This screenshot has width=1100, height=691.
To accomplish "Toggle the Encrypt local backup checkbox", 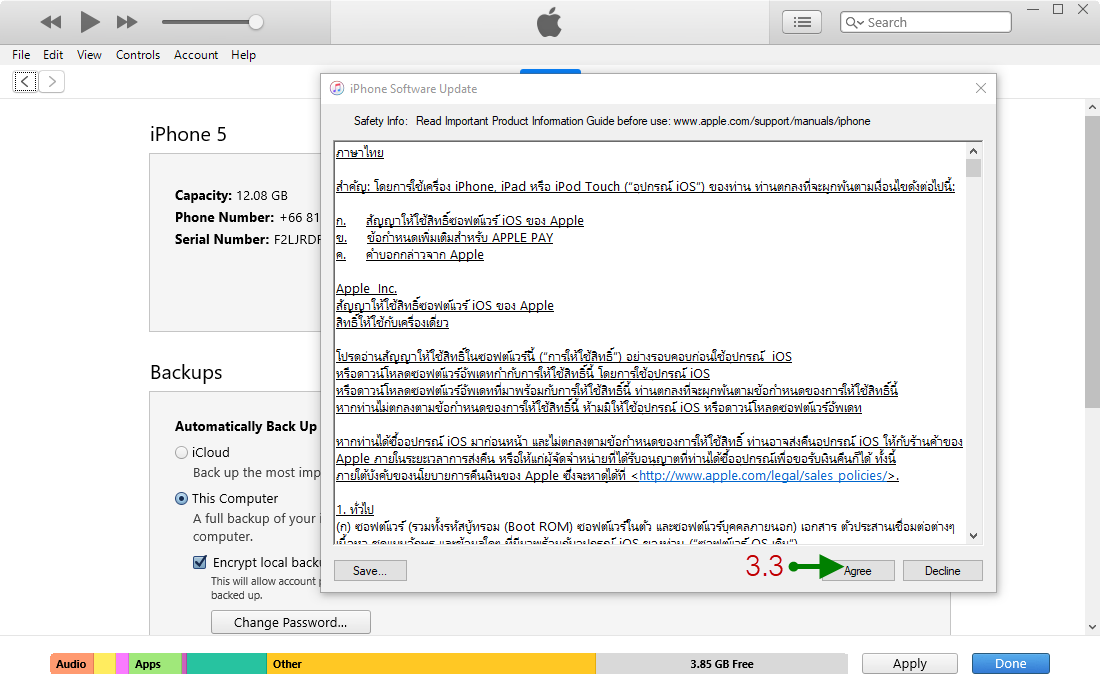I will pyautogui.click(x=200, y=563).
